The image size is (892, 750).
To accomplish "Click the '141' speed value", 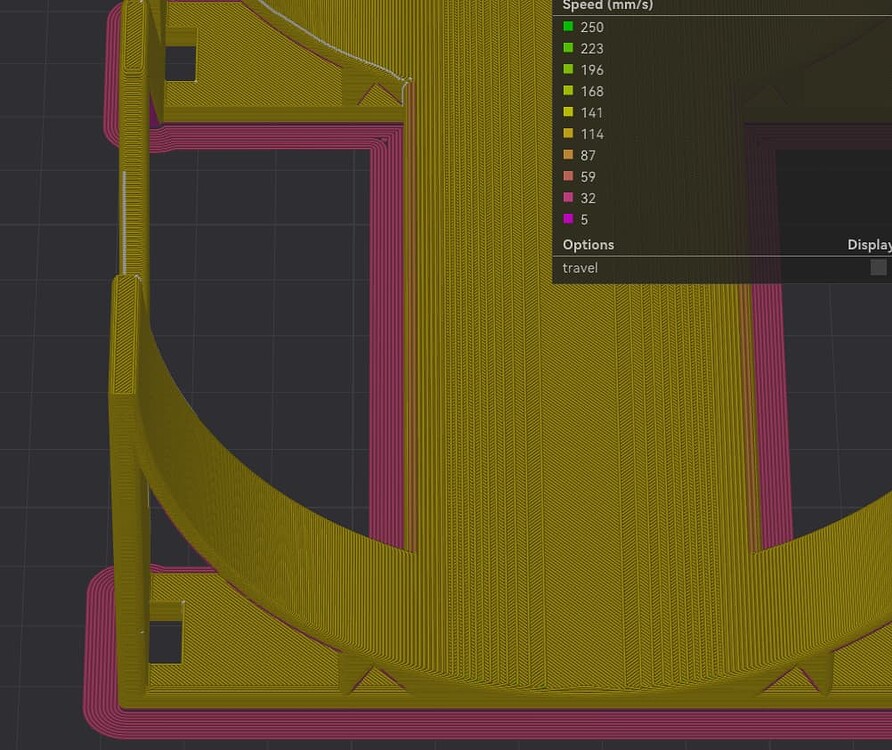I will coord(592,113).
